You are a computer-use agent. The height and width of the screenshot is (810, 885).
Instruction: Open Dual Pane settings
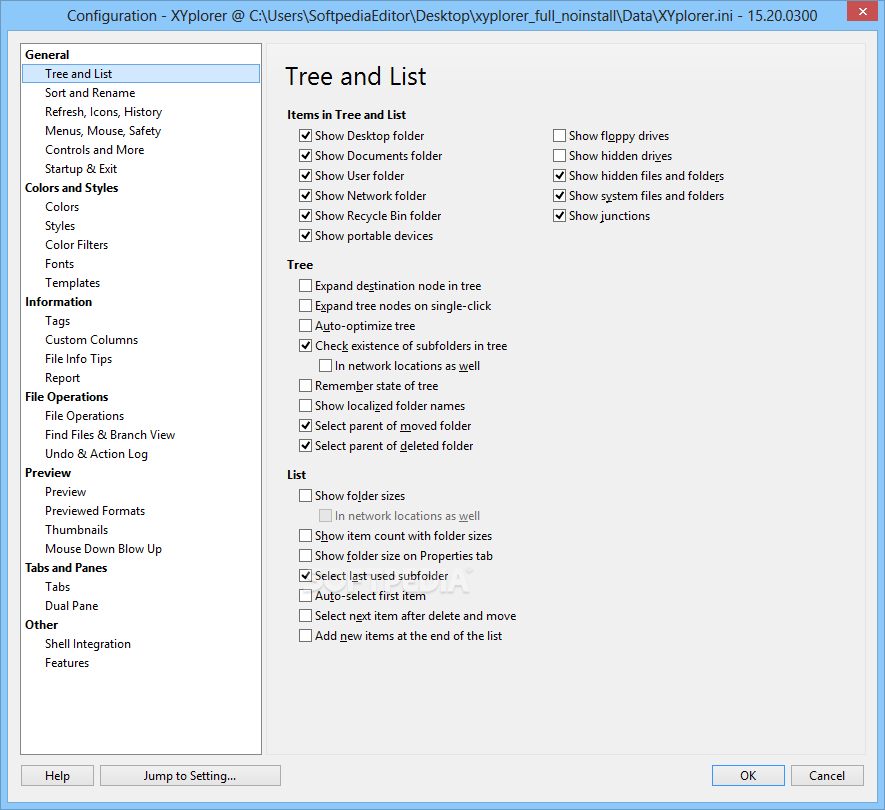[72, 606]
